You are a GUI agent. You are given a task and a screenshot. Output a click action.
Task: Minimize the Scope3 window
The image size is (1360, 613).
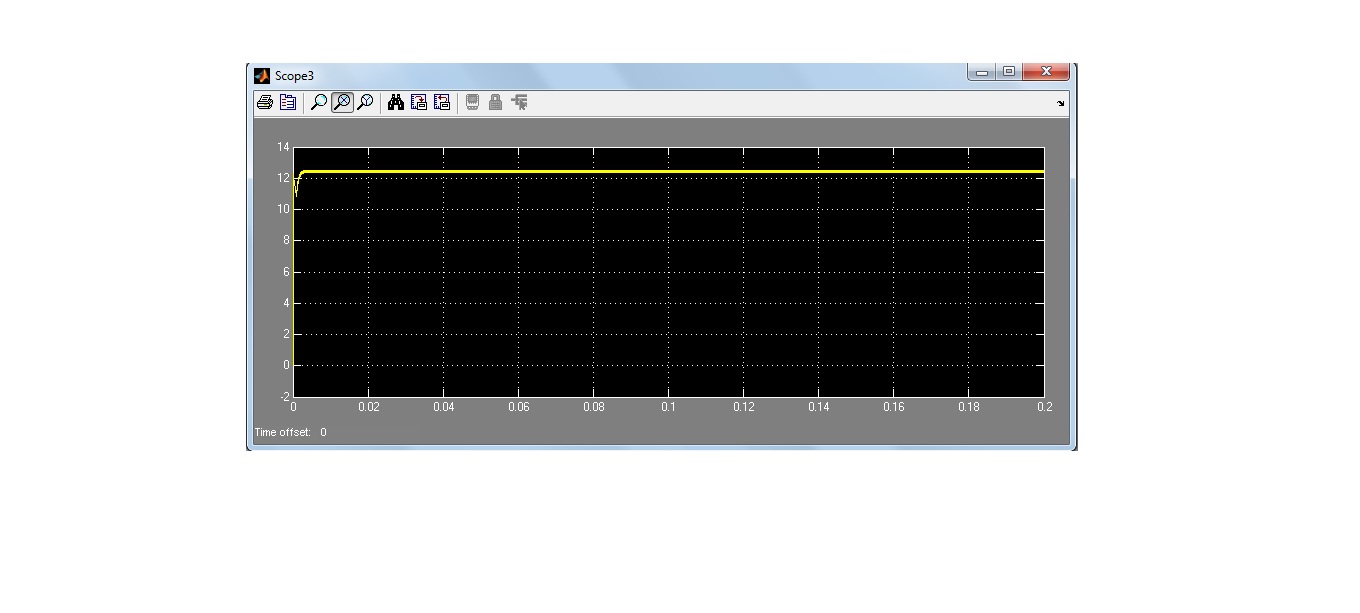(x=982, y=72)
